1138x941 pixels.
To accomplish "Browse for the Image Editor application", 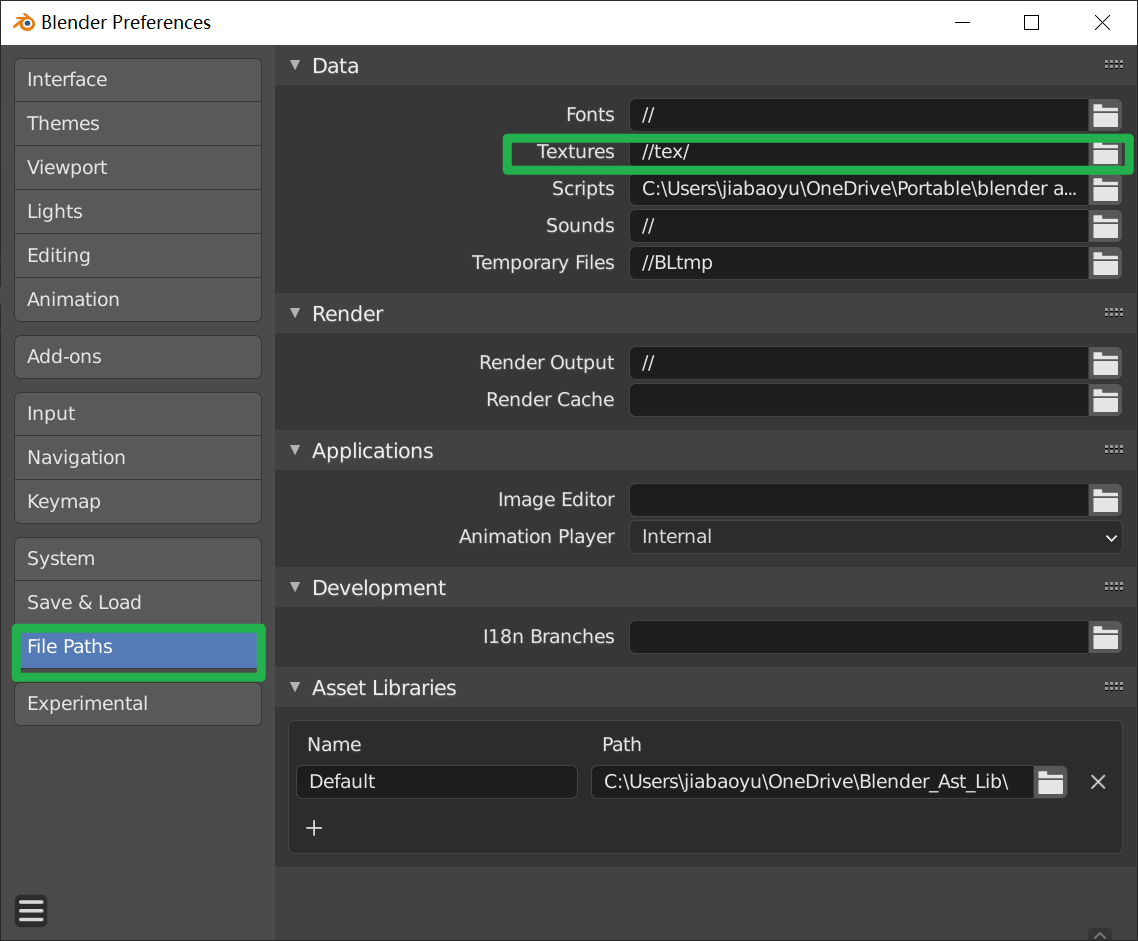I will (x=1105, y=500).
